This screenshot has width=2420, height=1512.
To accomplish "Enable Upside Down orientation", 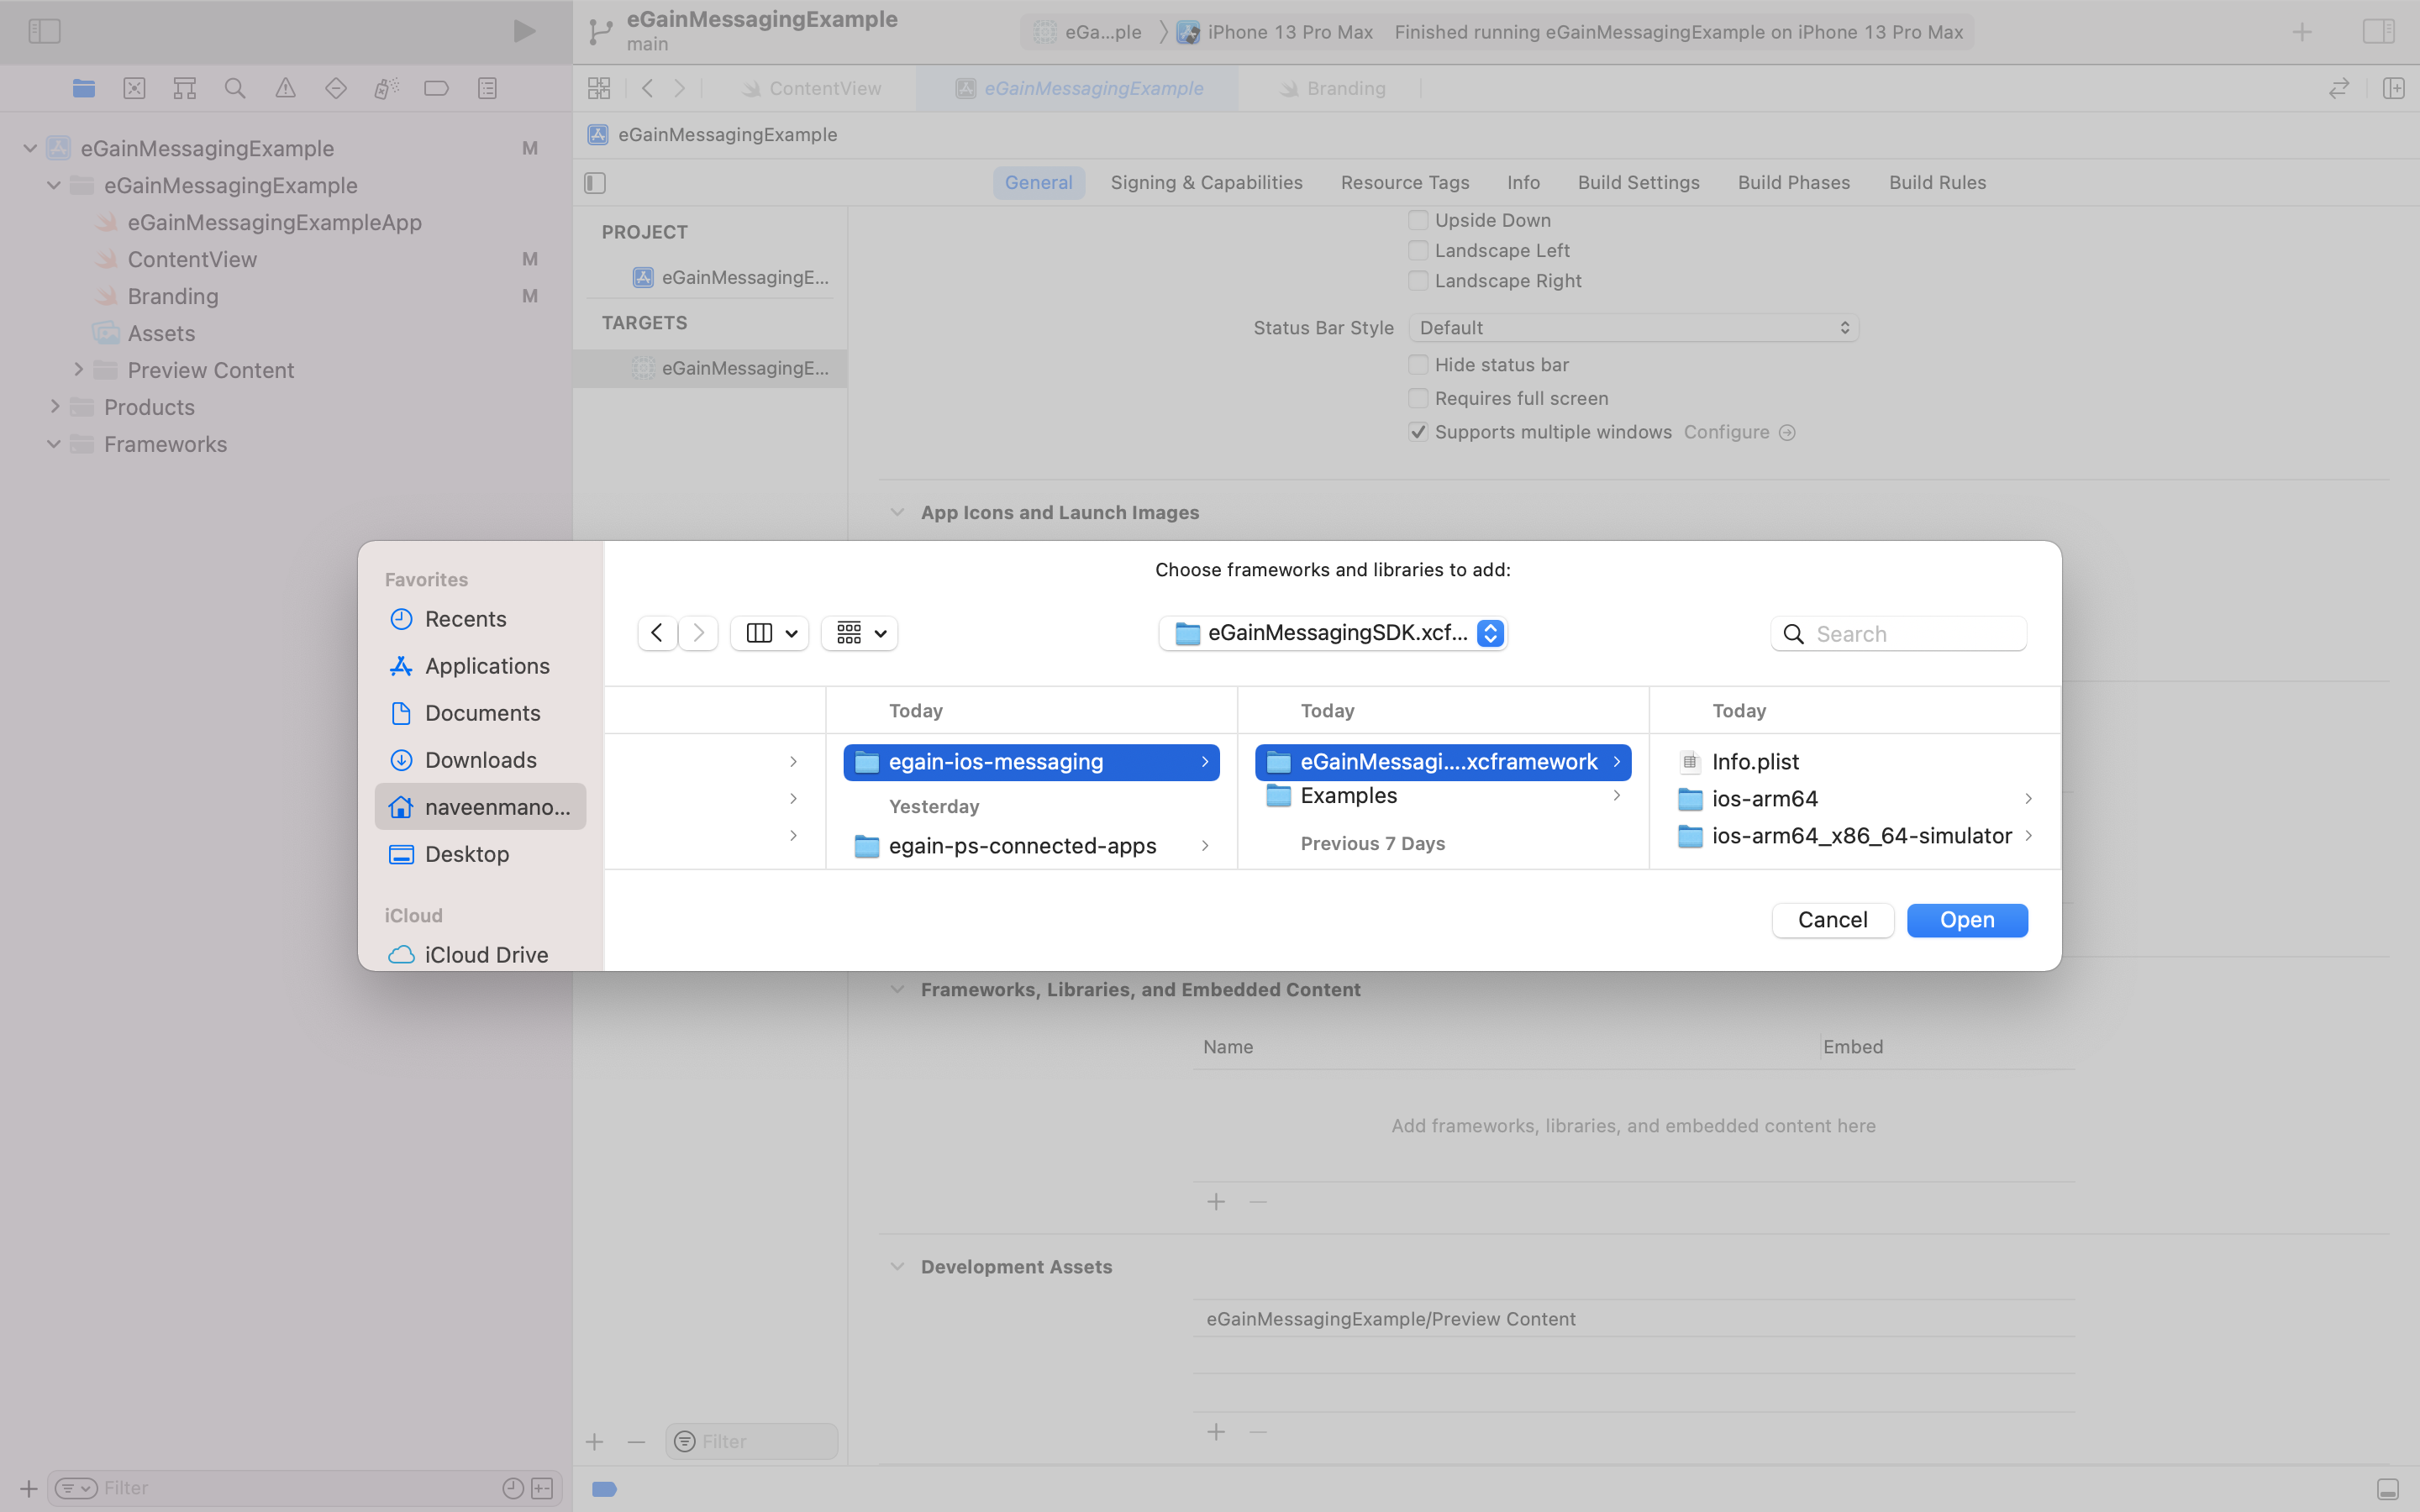I will pos(1418,220).
